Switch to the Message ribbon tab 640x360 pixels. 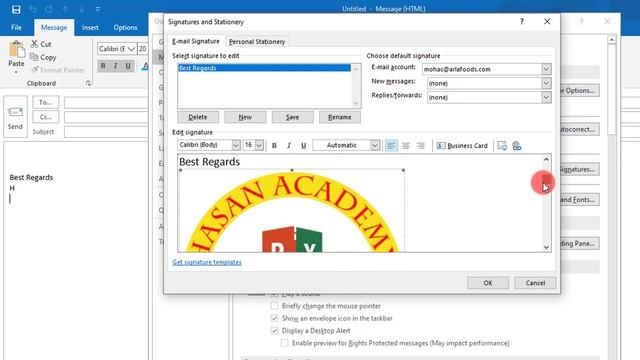[x=54, y=27]
